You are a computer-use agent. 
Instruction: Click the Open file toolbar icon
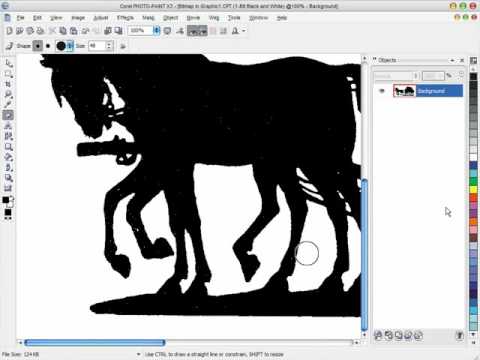pyautogui.click(x=20, y=31)
